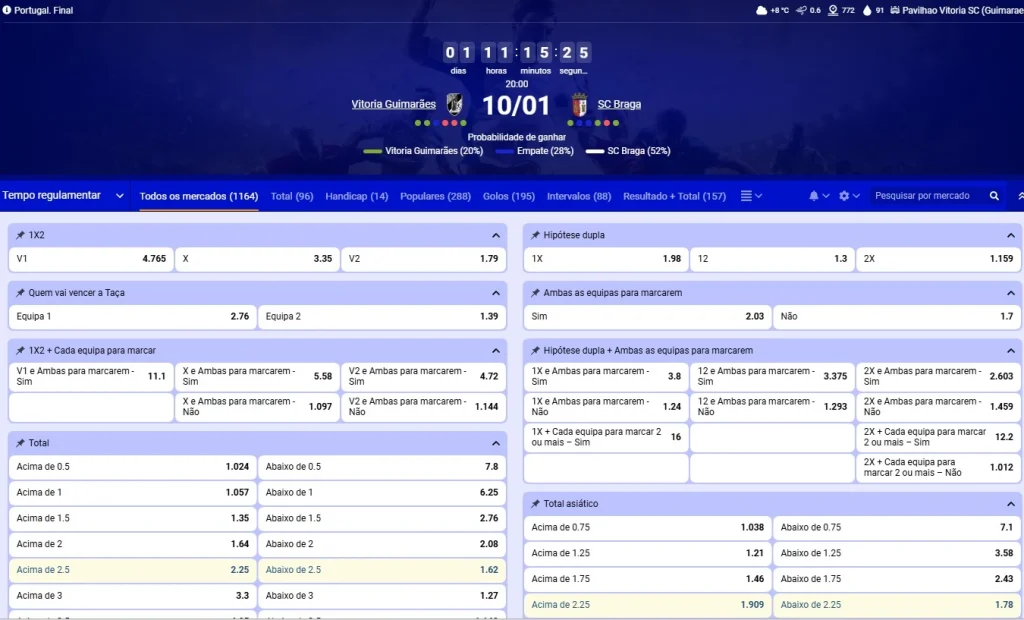Viewport: 1024px width, 620px height.
Task: Select the Todos os mercados (1164) tab
Action: (x=199, y=196)
